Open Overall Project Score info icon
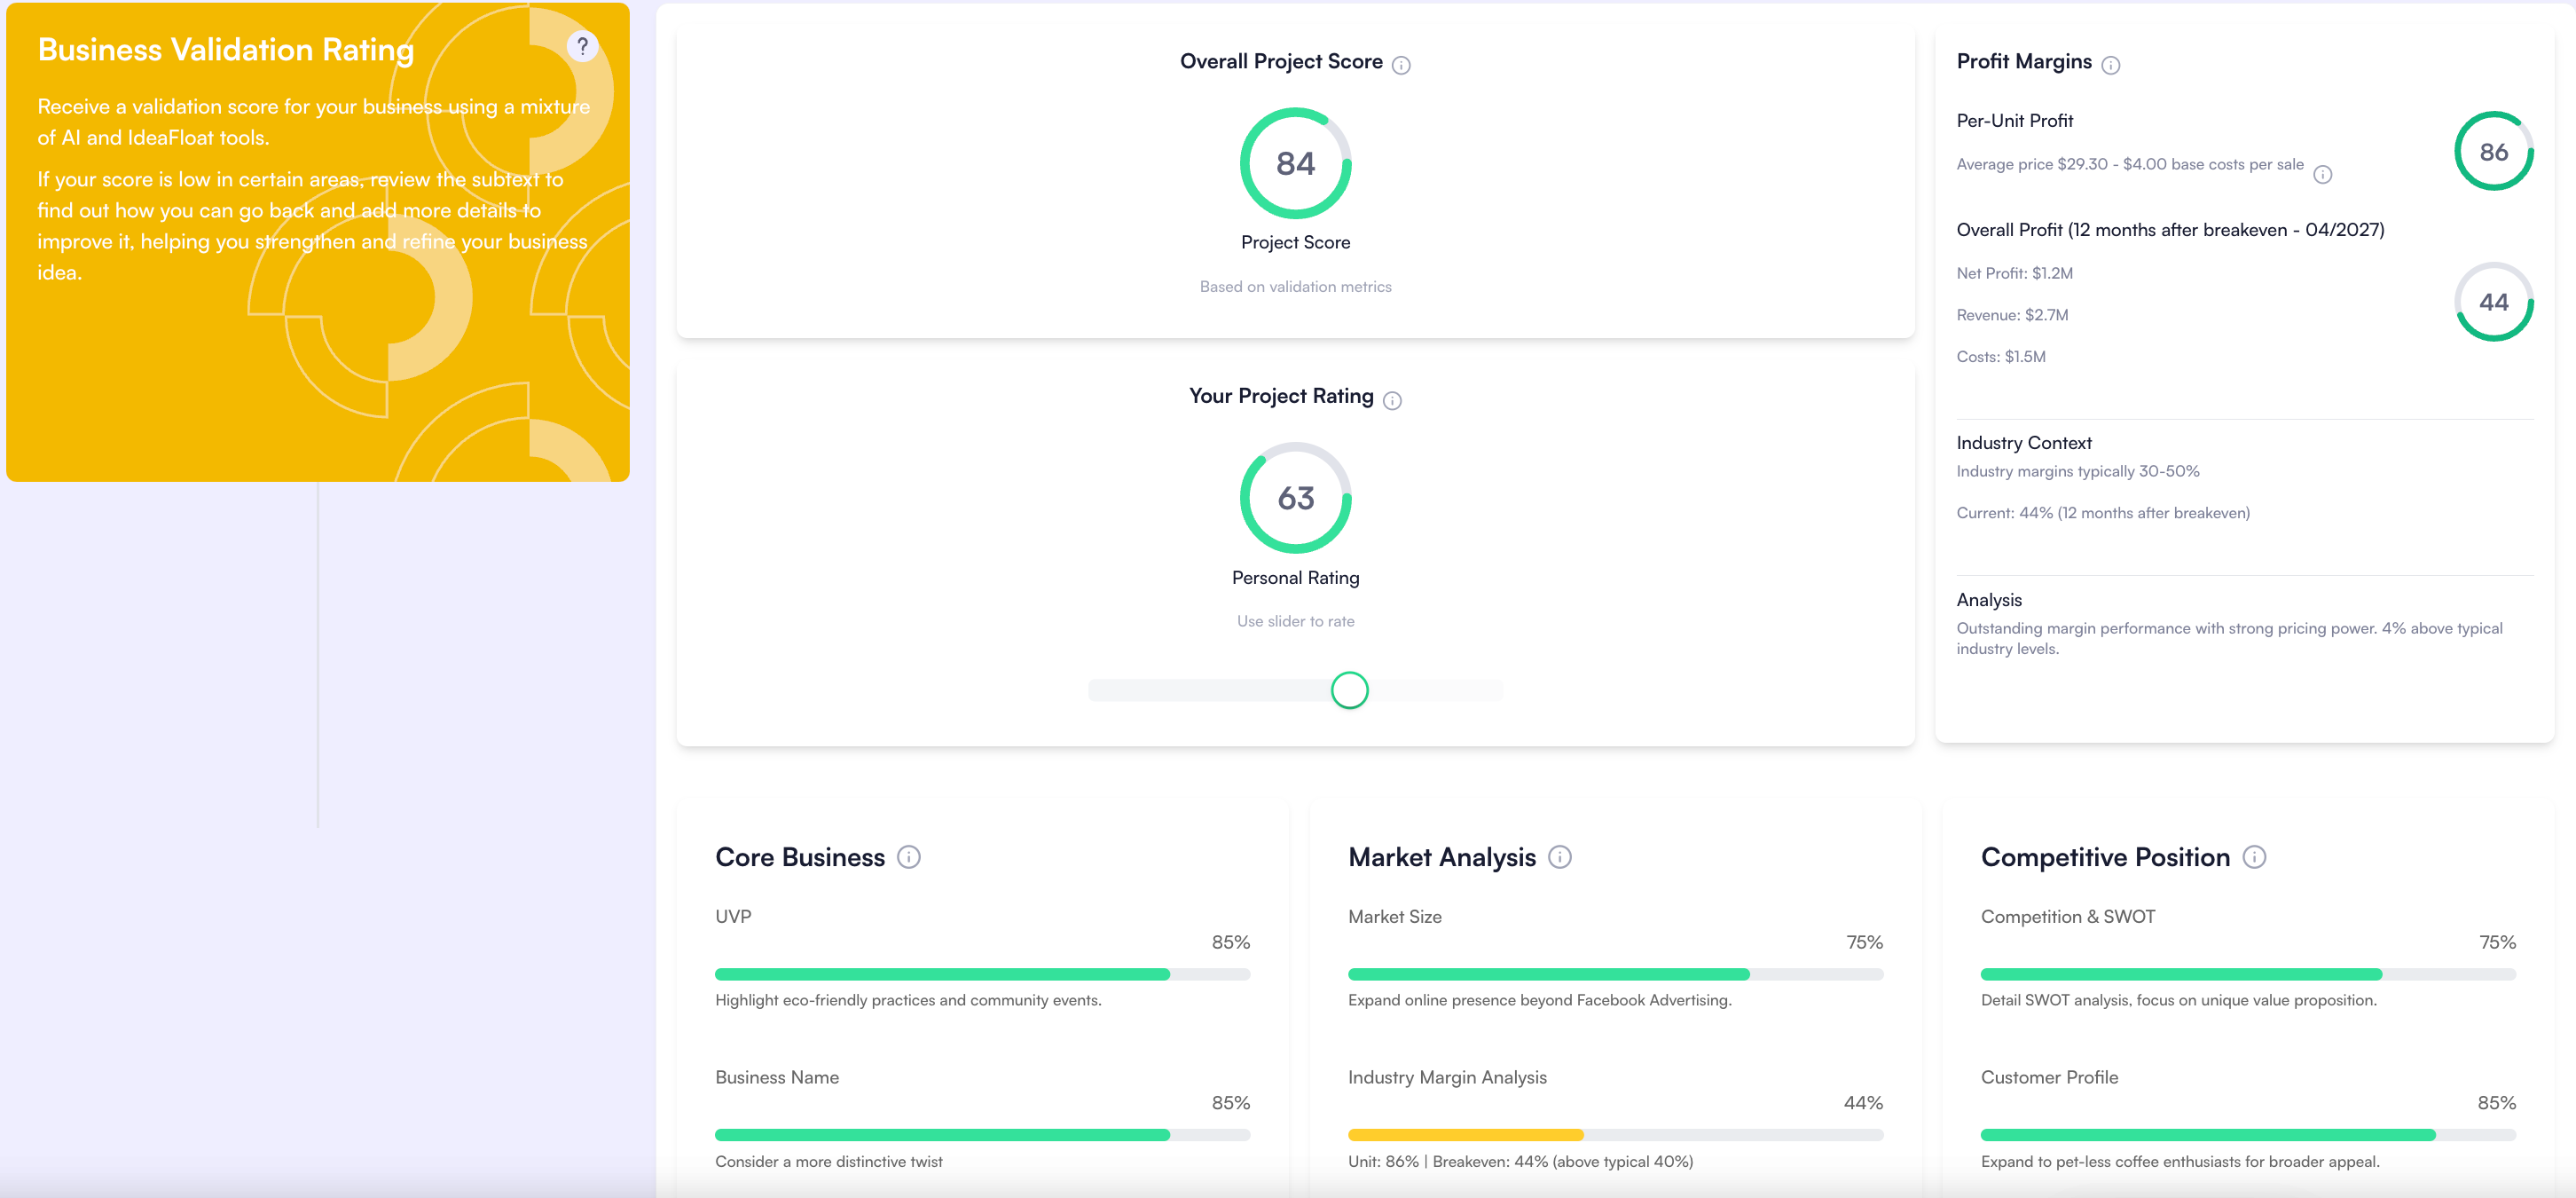Image resolution: width=2576 pixels, height=1198 pixels. tap(1401, 65)
